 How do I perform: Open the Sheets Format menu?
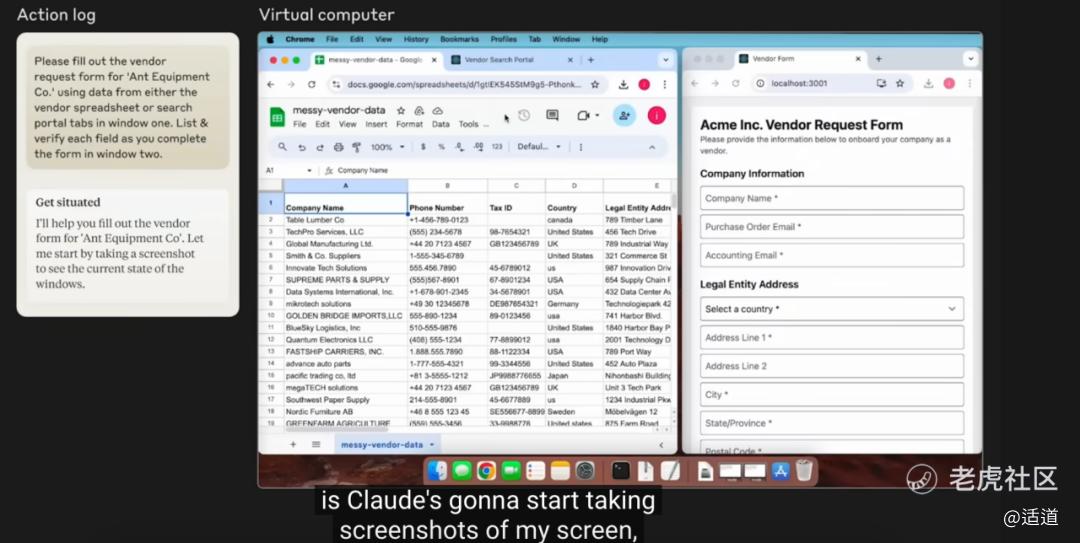409,124
